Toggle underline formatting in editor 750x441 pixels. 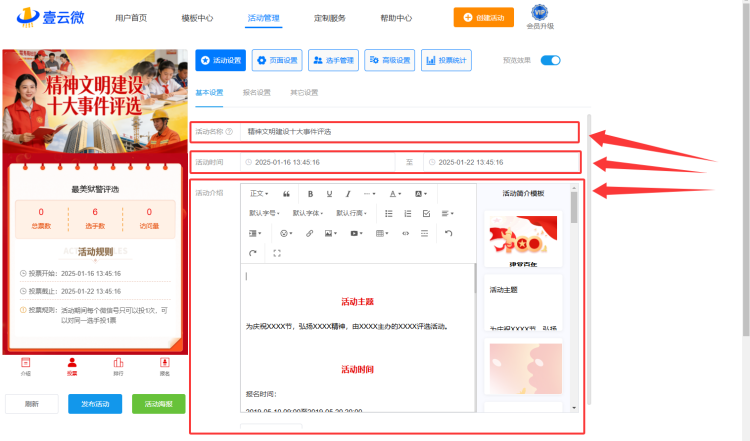pyautogui.click(x=329, y=194)
